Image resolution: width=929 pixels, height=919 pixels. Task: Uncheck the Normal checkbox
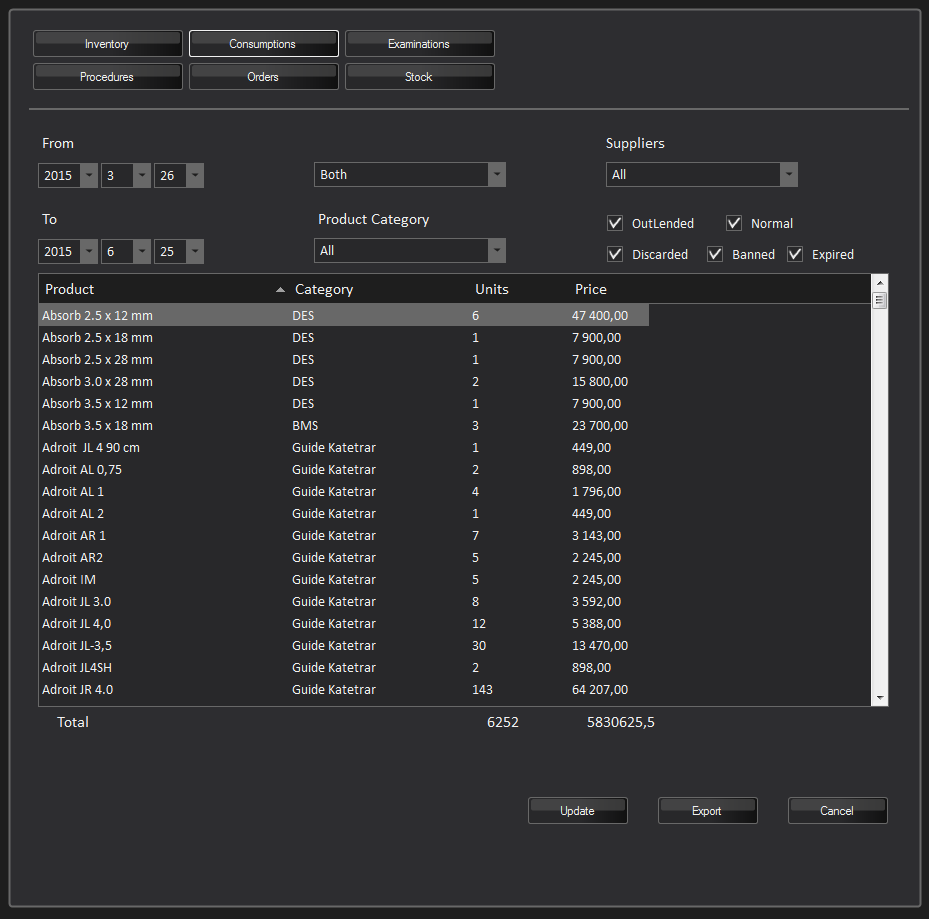[x=734, y=223]
